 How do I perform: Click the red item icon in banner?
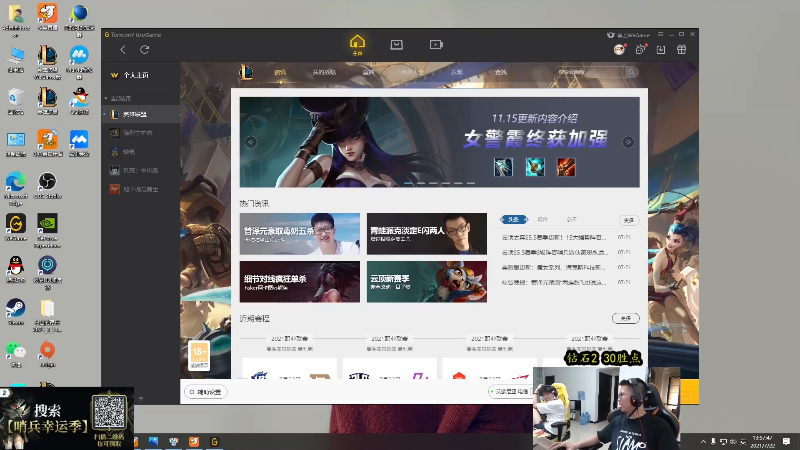[566, 167]
